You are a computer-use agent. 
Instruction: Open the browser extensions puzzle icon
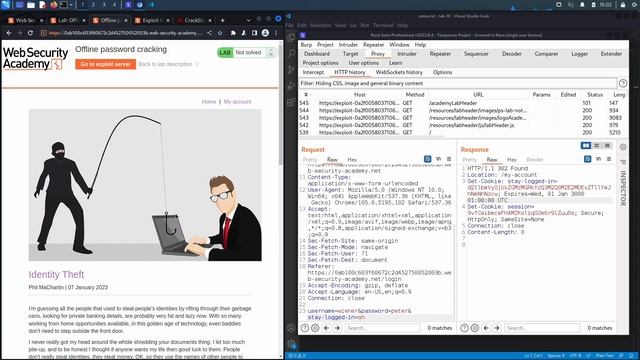tap(233, 33)
